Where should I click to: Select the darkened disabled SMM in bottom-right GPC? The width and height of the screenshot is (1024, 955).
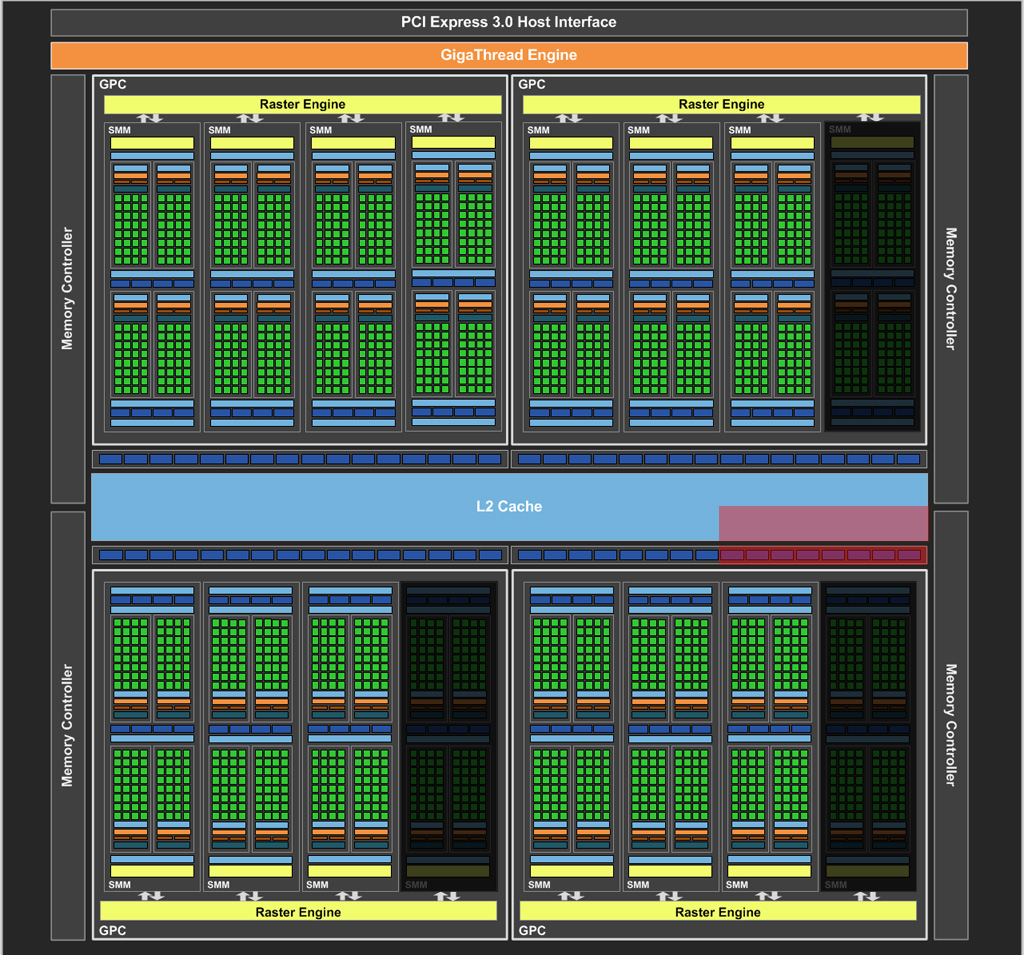point(868,736)
